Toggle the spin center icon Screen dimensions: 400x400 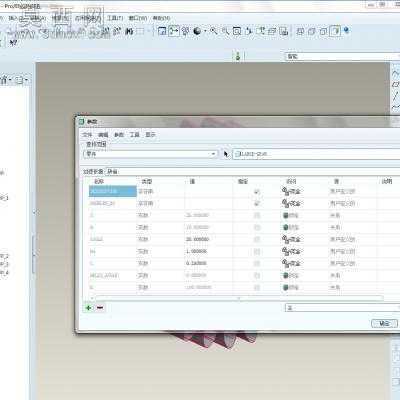click(x=174, y=31)
